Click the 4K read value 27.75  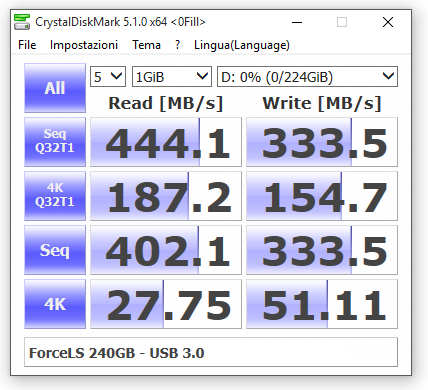(x=166, y=304)
